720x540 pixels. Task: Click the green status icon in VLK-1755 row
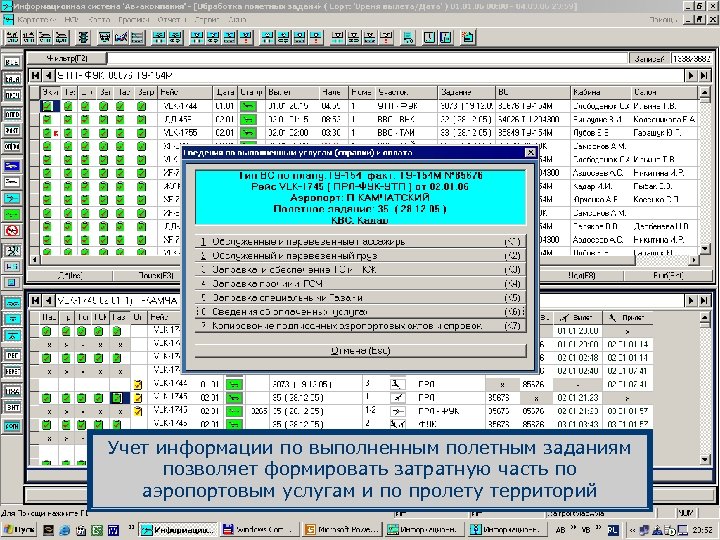248,133
